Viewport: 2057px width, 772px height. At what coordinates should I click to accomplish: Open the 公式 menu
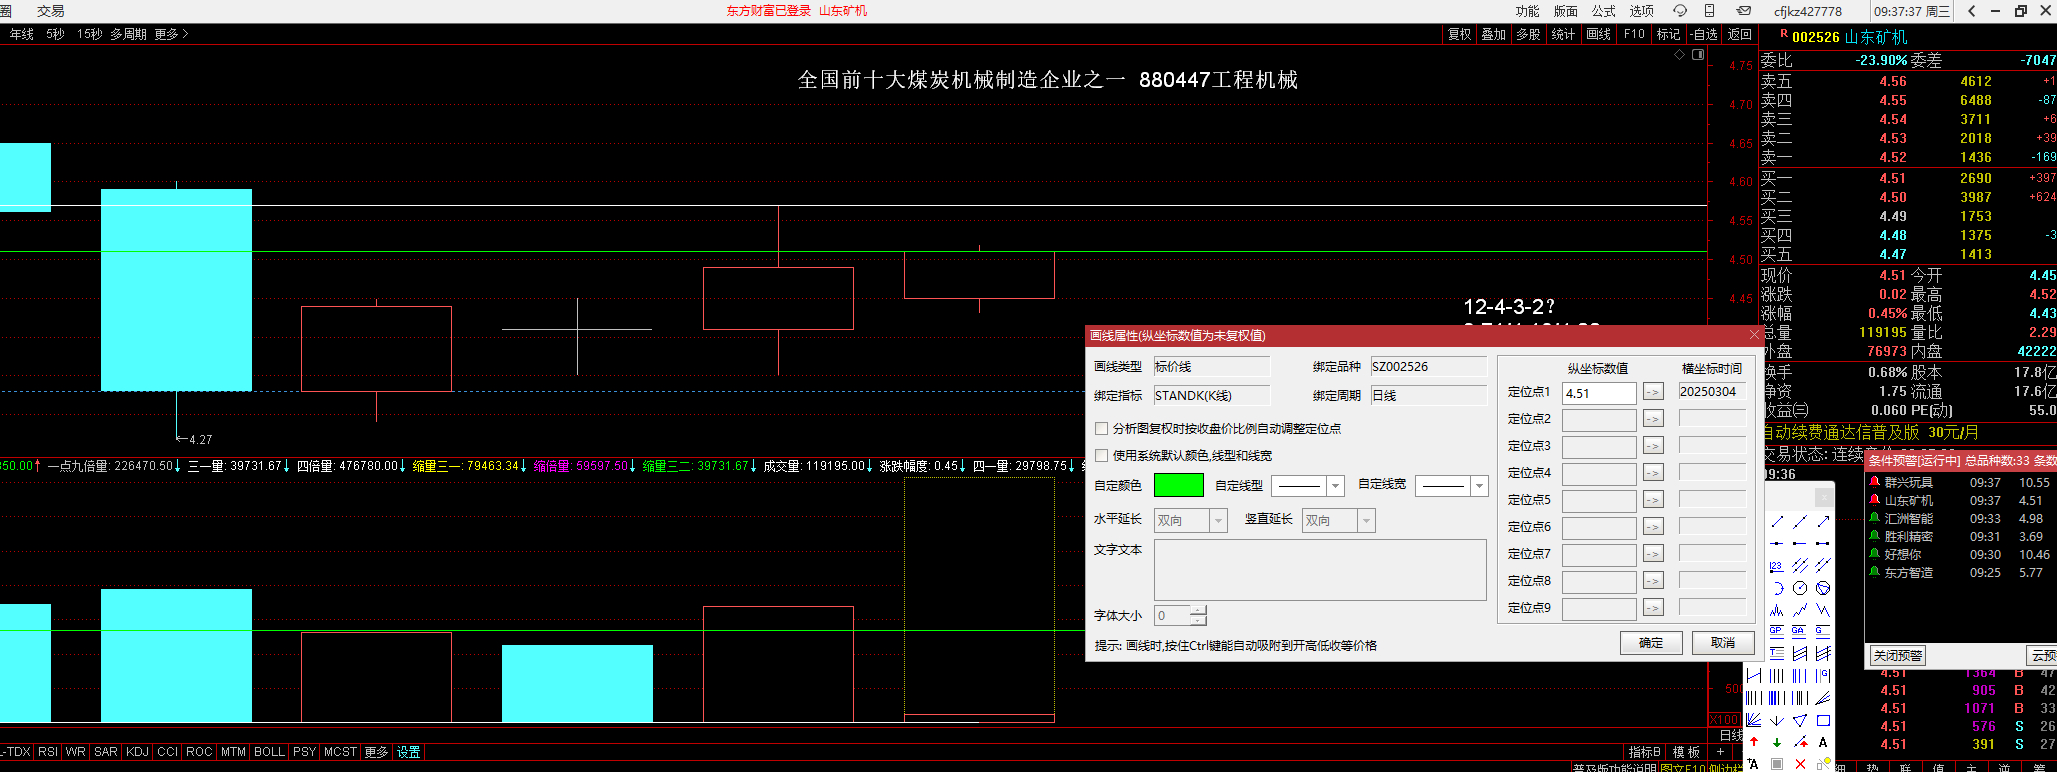1603,11
